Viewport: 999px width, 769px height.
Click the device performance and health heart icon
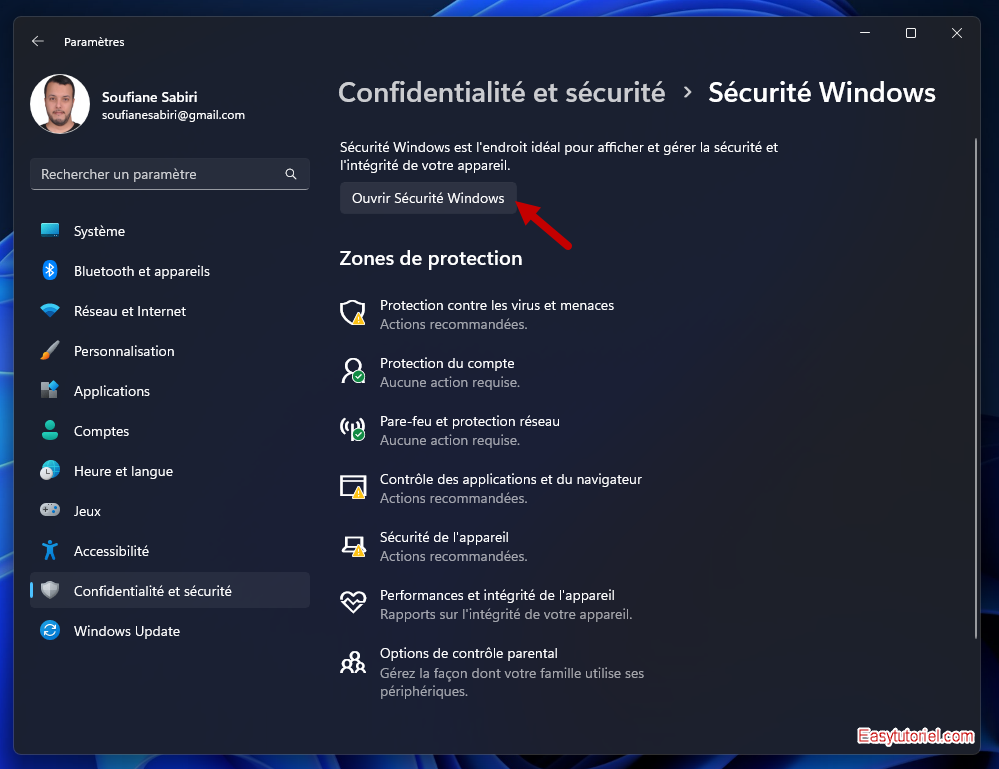coord(352,603)
